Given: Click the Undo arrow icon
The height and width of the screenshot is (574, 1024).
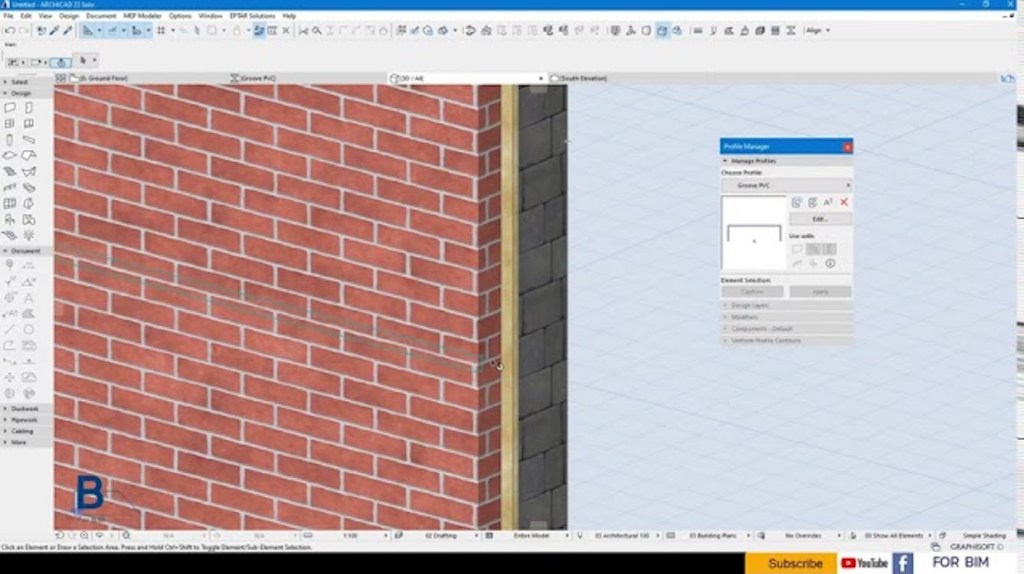Looking at the screenshot, I should 10,31.
